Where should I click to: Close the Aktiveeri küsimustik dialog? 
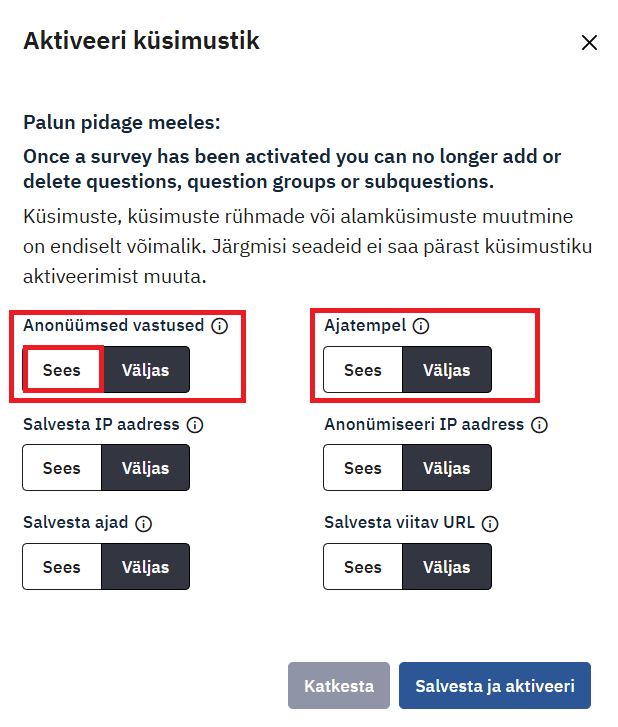tap(589, 42)
